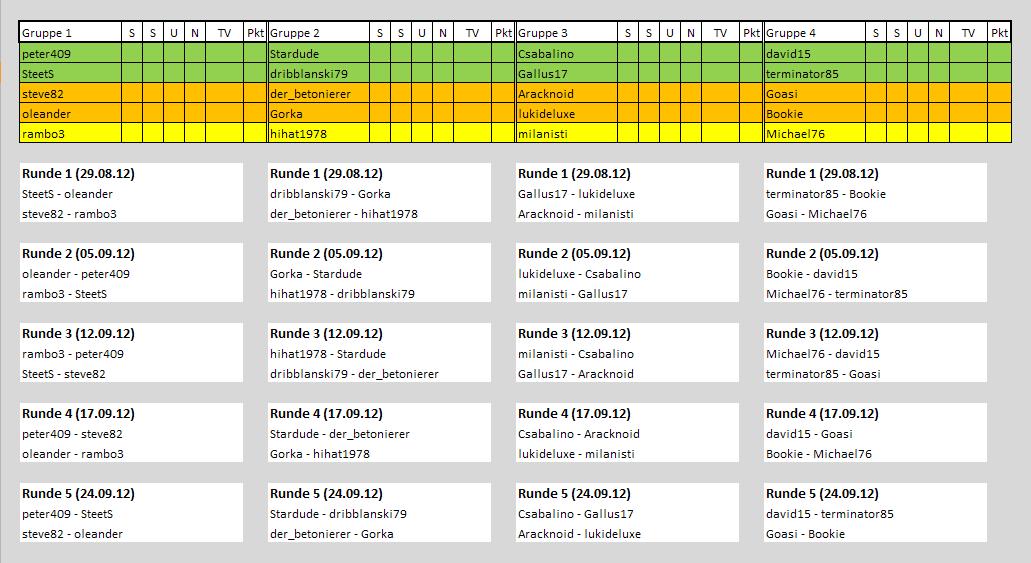Select the match Gallus17 - Aracknoid
Viewport: 1031px width, 563px height.
(x=575, y=374)
